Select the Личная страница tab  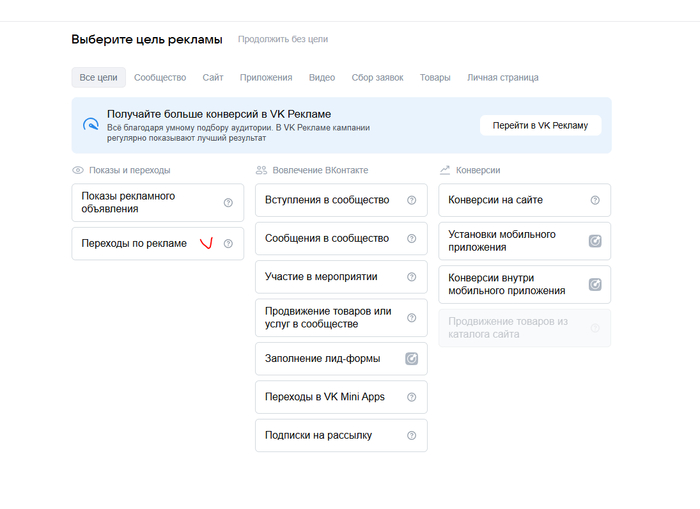[502, 77]
